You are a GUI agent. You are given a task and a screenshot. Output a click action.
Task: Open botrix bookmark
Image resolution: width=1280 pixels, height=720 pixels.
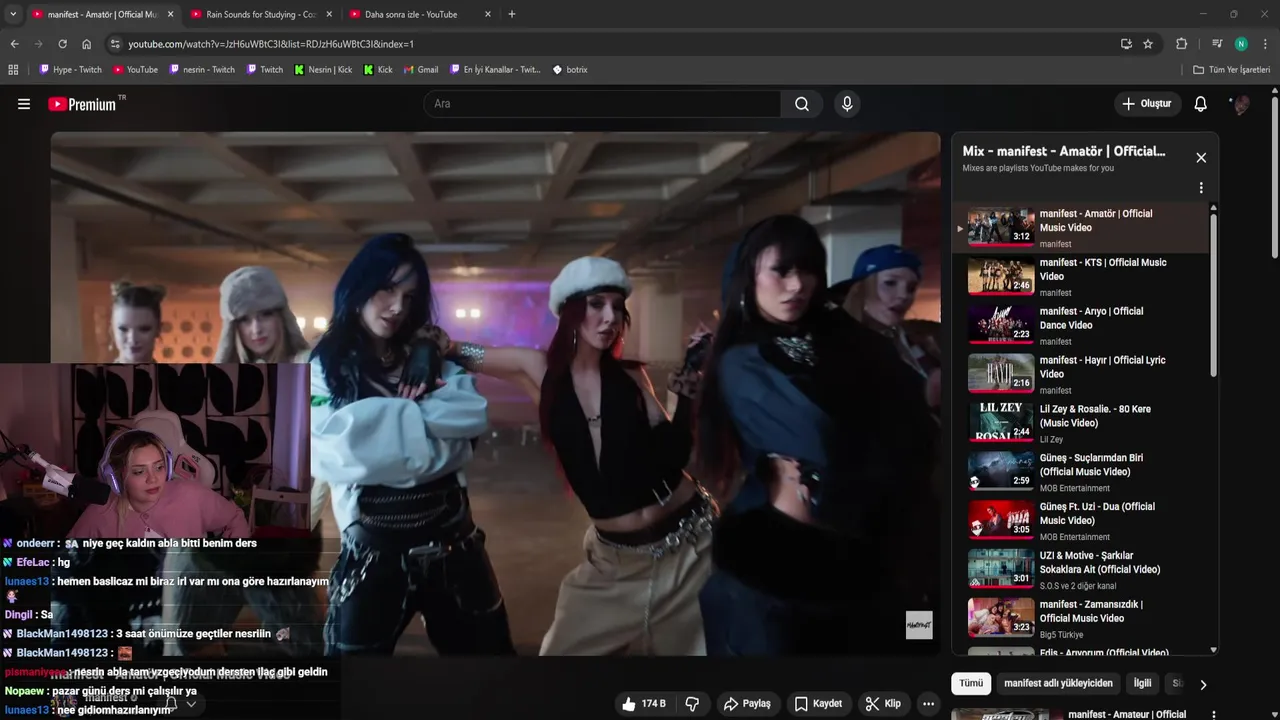click(x=570, y=70)
